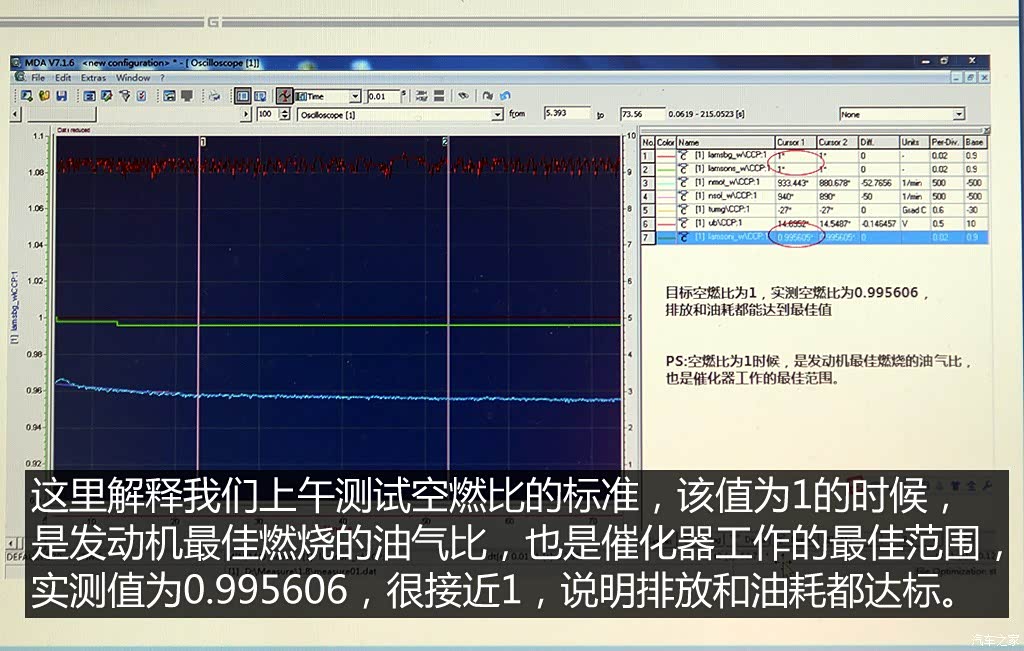
Task: Click the 'Grad C' units cell
Action: pyautogui.click(x=914, y=210)
